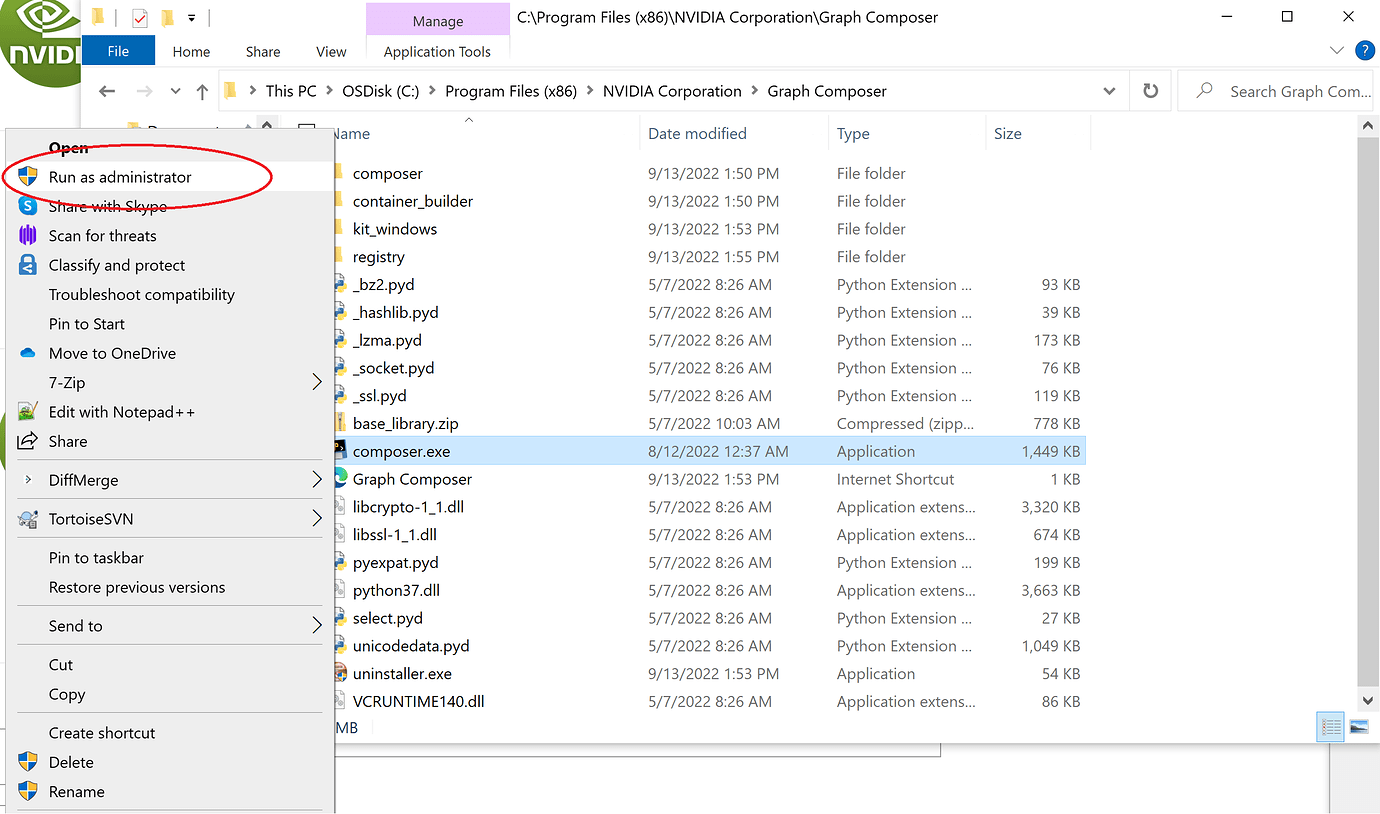Navigate to NVIDIA Corporation via the breadcrumb
Viewport: 1380px width, 814px height.
[x=672, y=90]
